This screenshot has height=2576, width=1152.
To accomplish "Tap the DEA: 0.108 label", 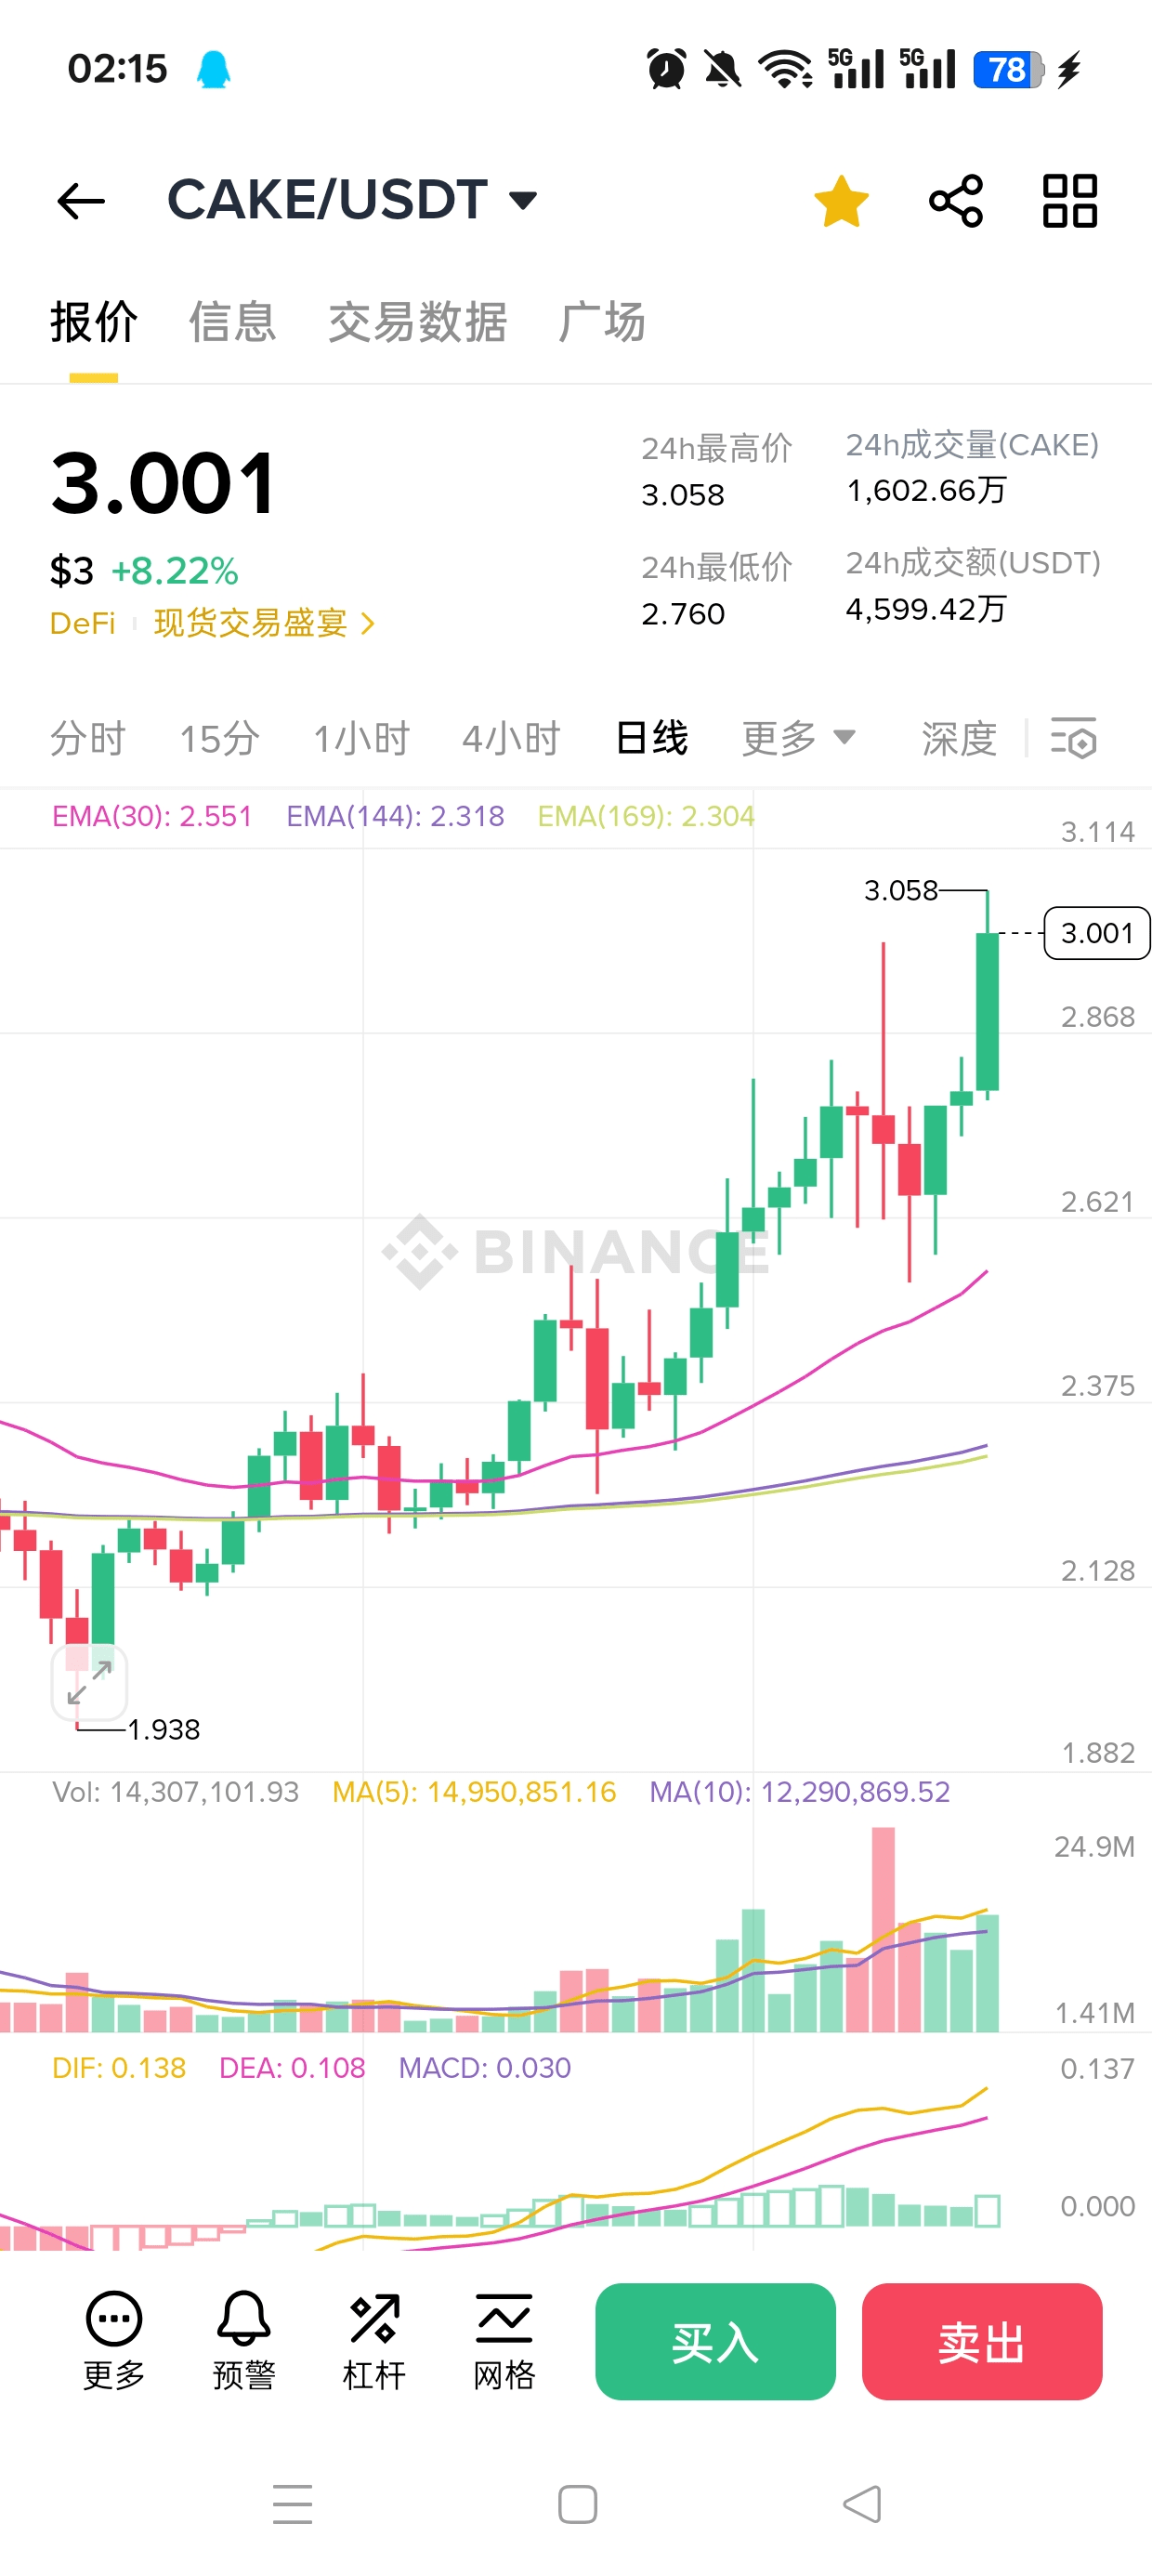I will pos(292,2067).
